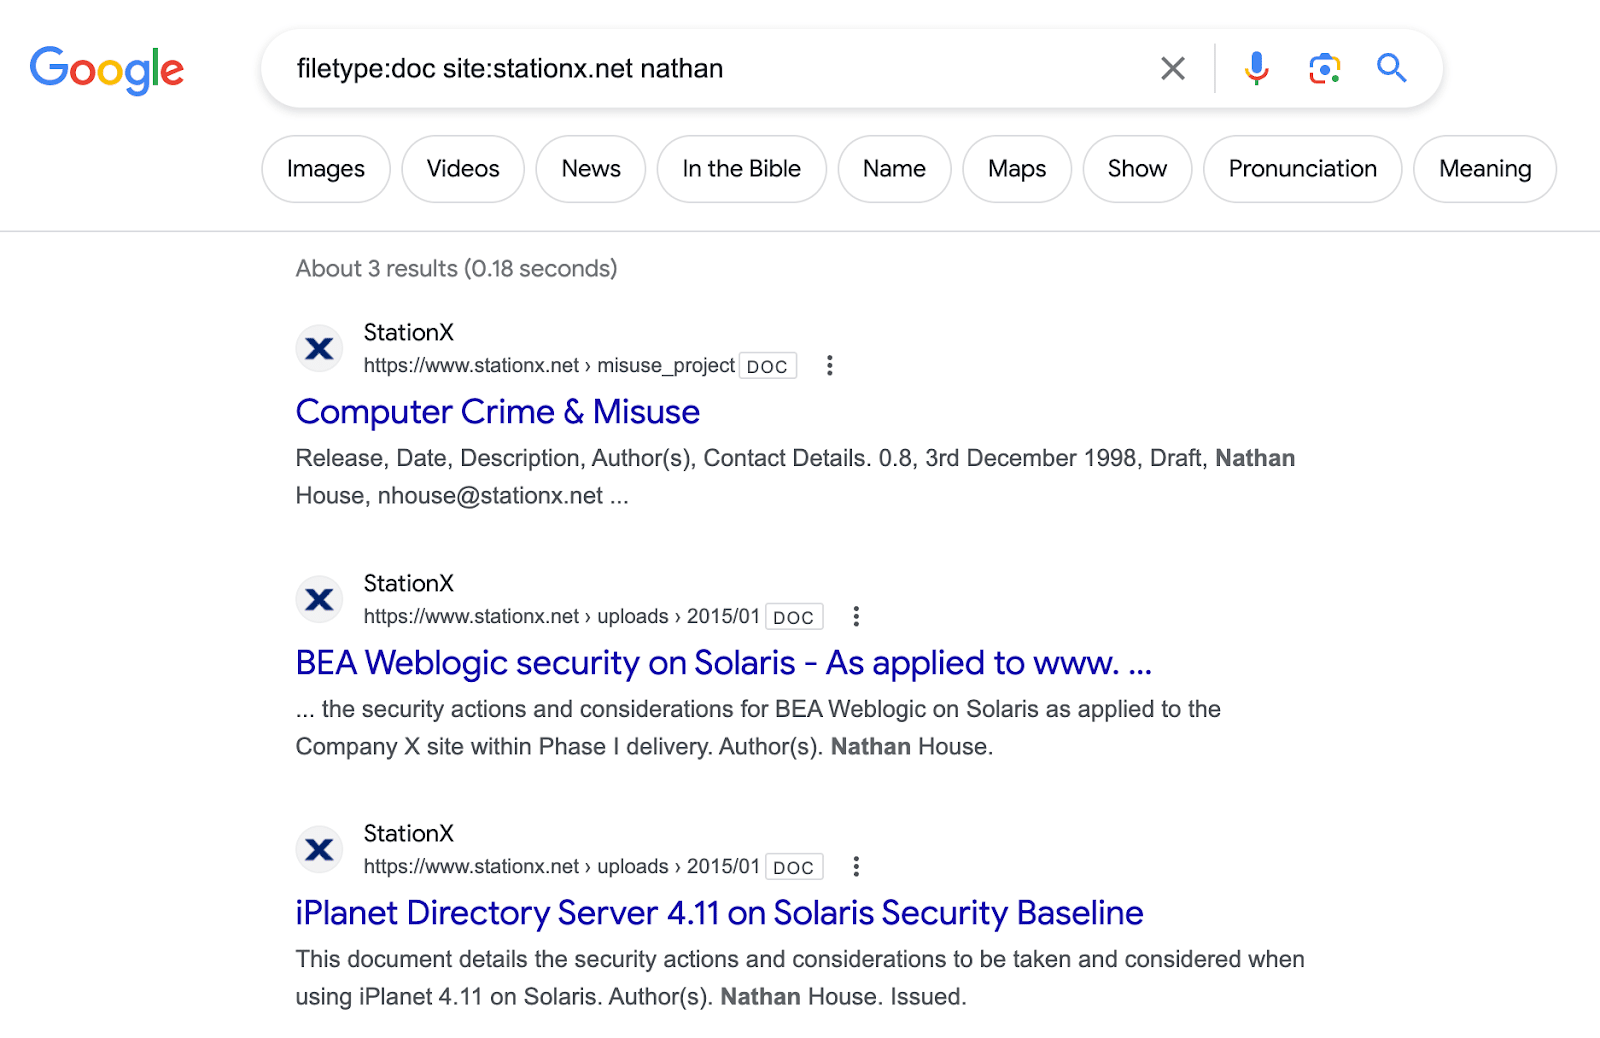
Task: Open the BEA Weblogic security on Solaris result
Action: [724, 663]
